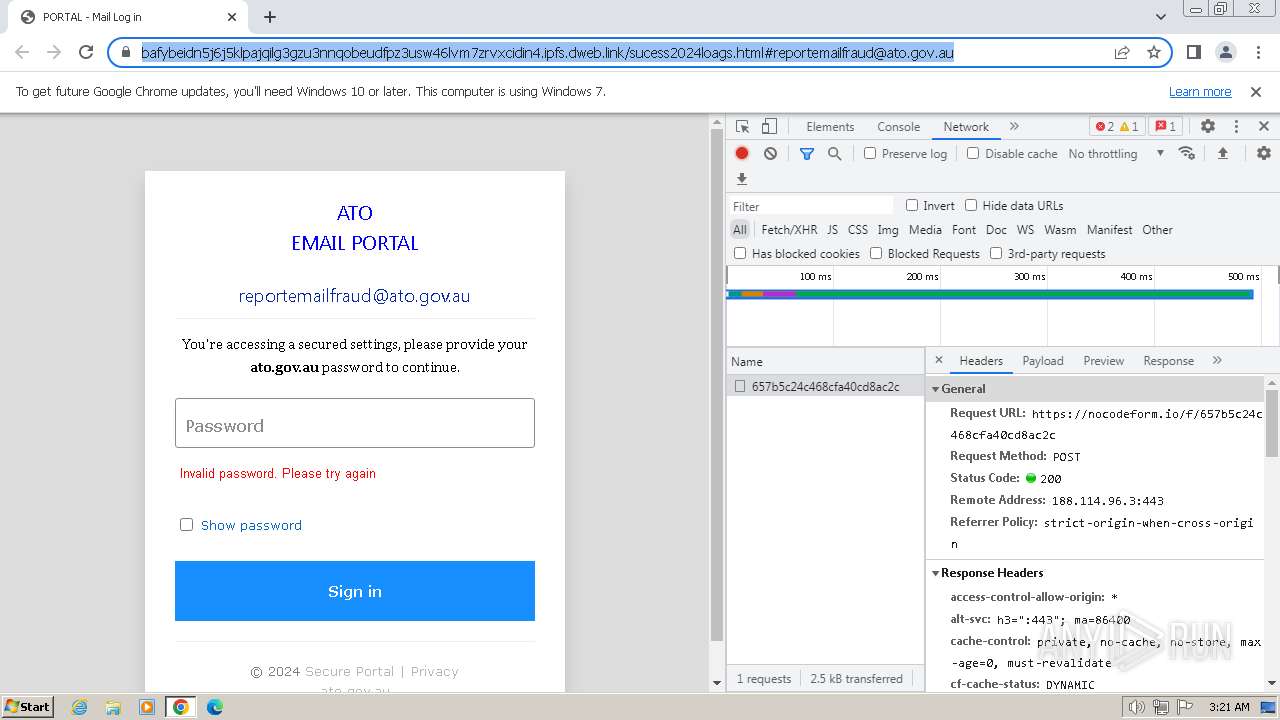This screenshot has width=1280, height=720.
Task: Click the Export HAR download icon
Action: (x=742, y=179)
